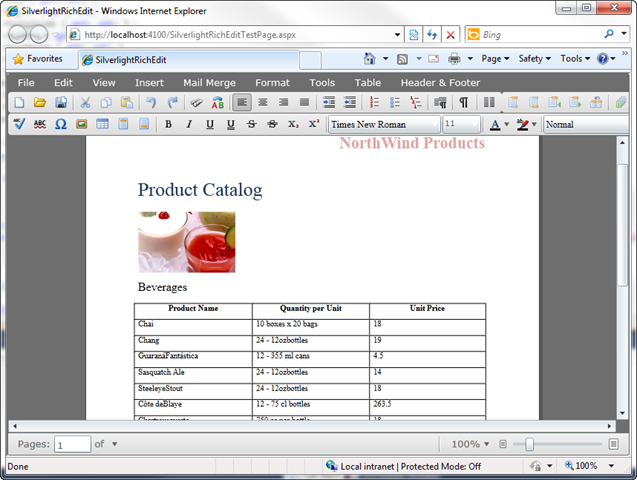Insert columns layout icon

(x=489, y=102)
